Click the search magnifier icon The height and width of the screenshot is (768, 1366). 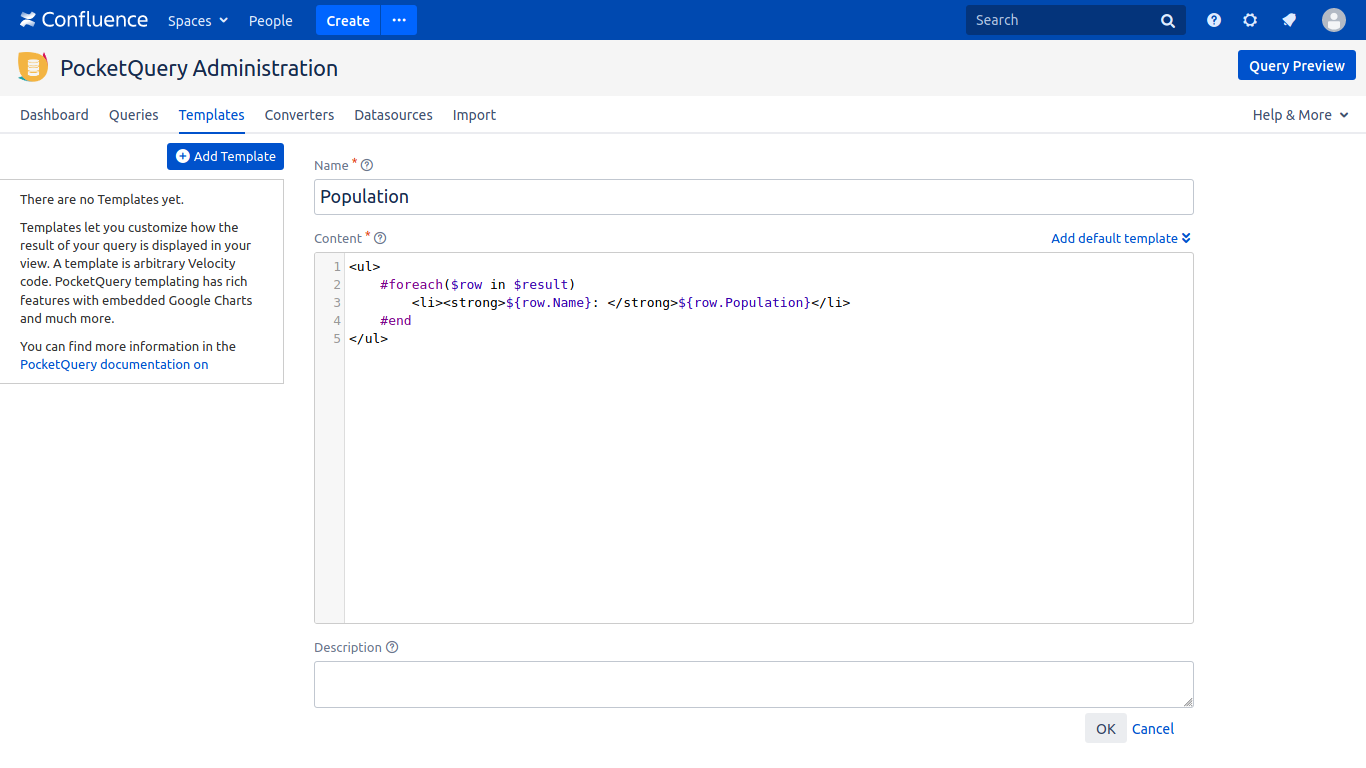coord(1168,20)
